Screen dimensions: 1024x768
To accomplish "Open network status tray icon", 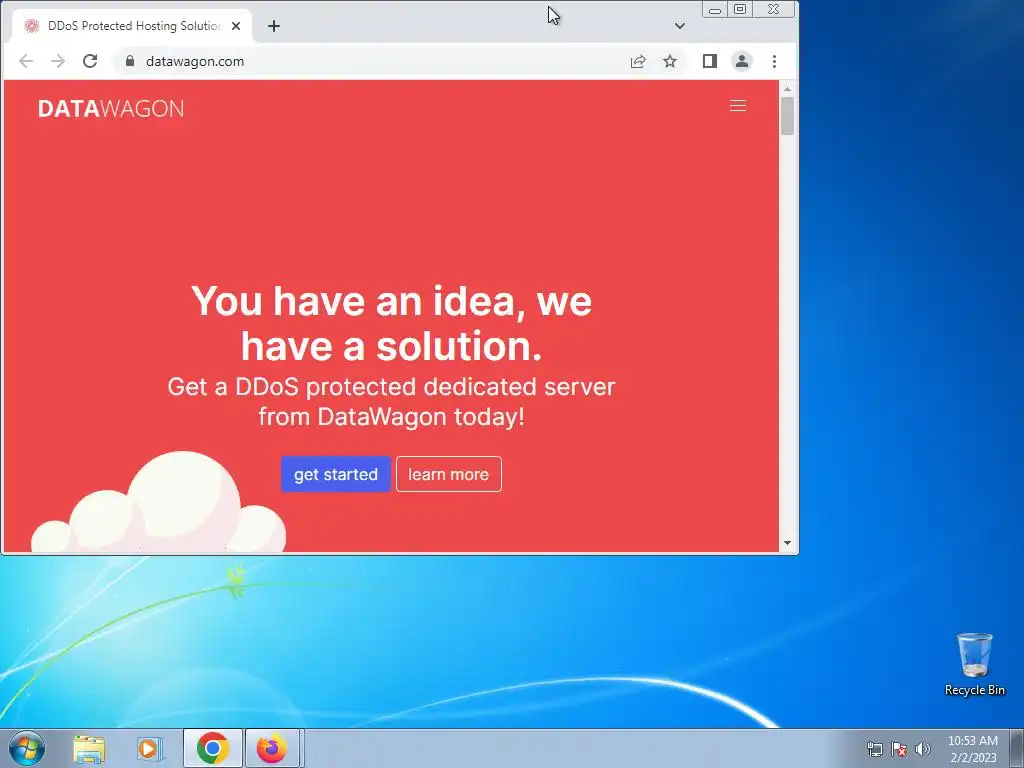I will pyautogui.click(x=874, y=749).
